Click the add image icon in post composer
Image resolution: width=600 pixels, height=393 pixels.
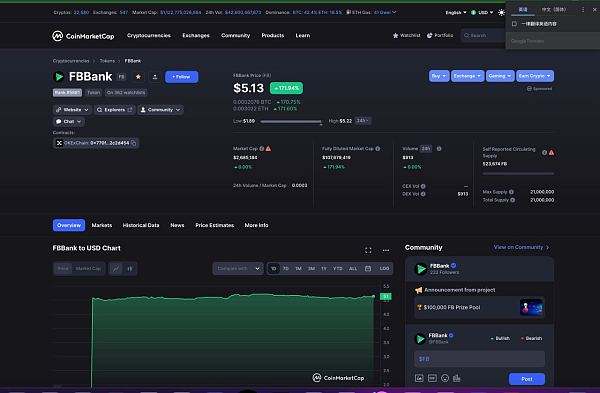point(419,378)
